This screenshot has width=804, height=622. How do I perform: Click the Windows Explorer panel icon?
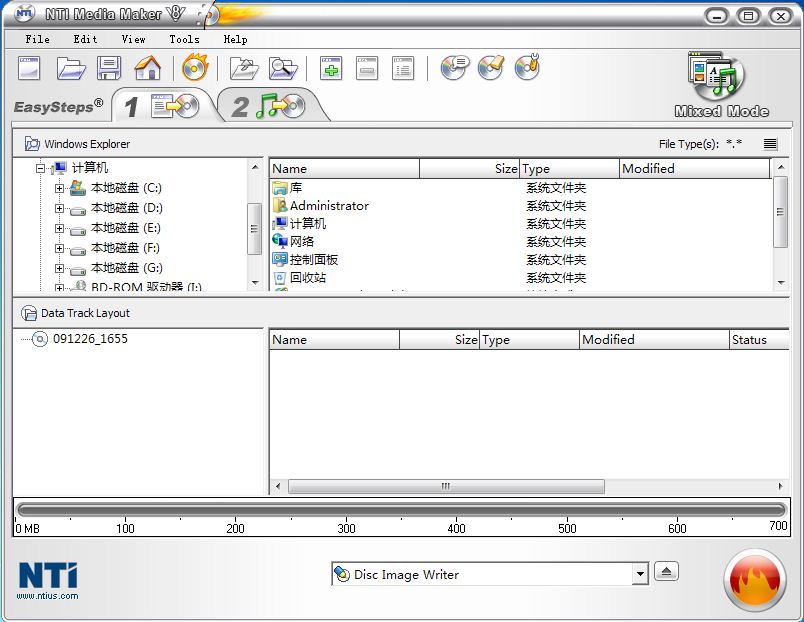(32, 144)
